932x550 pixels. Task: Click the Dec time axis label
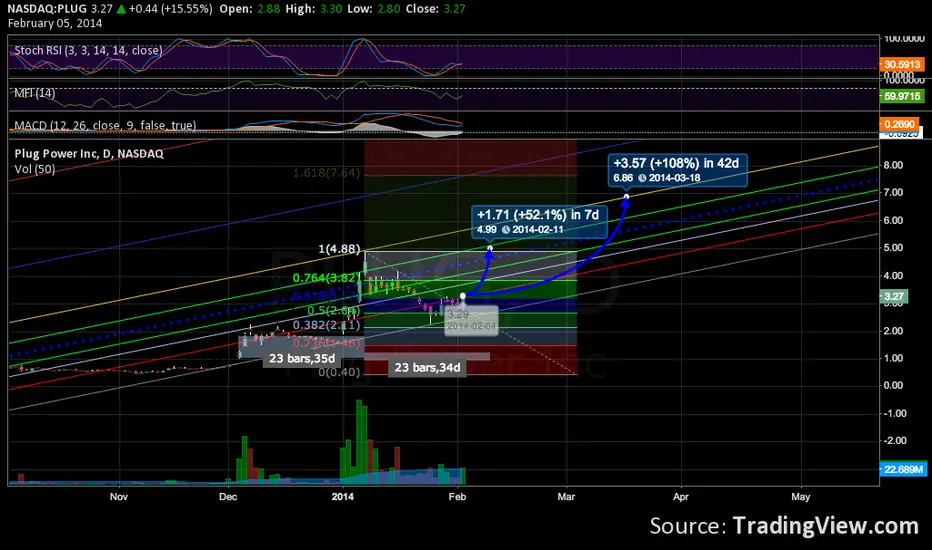tap(228, 496)
